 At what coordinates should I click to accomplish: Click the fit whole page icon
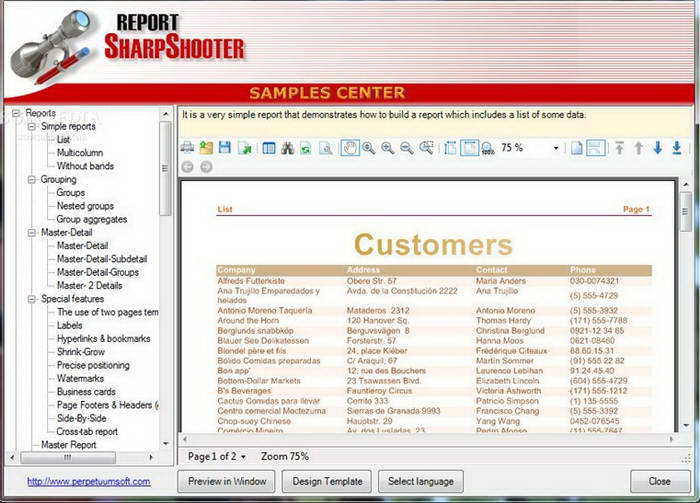click(450, 148)
